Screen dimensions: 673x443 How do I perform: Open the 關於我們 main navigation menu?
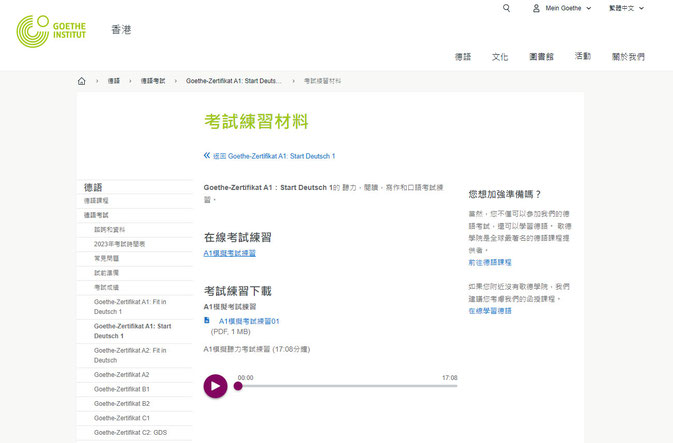628,57
